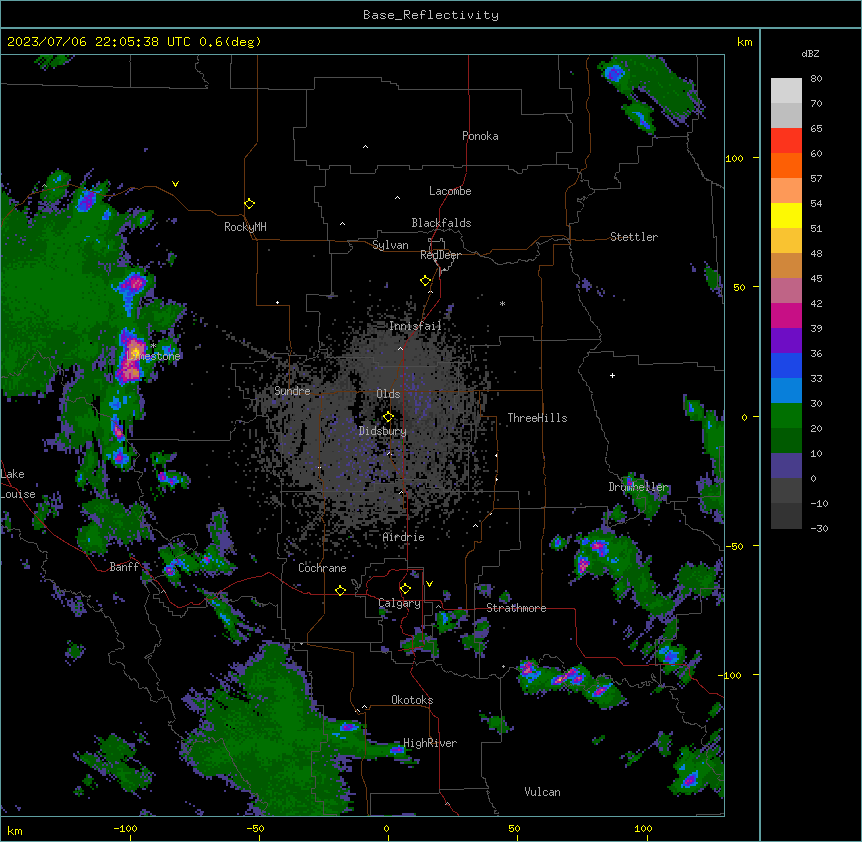Pick the magenta 42-39 dBZ legend swatch
Viewport: 862px width, 842px height.
786,315
